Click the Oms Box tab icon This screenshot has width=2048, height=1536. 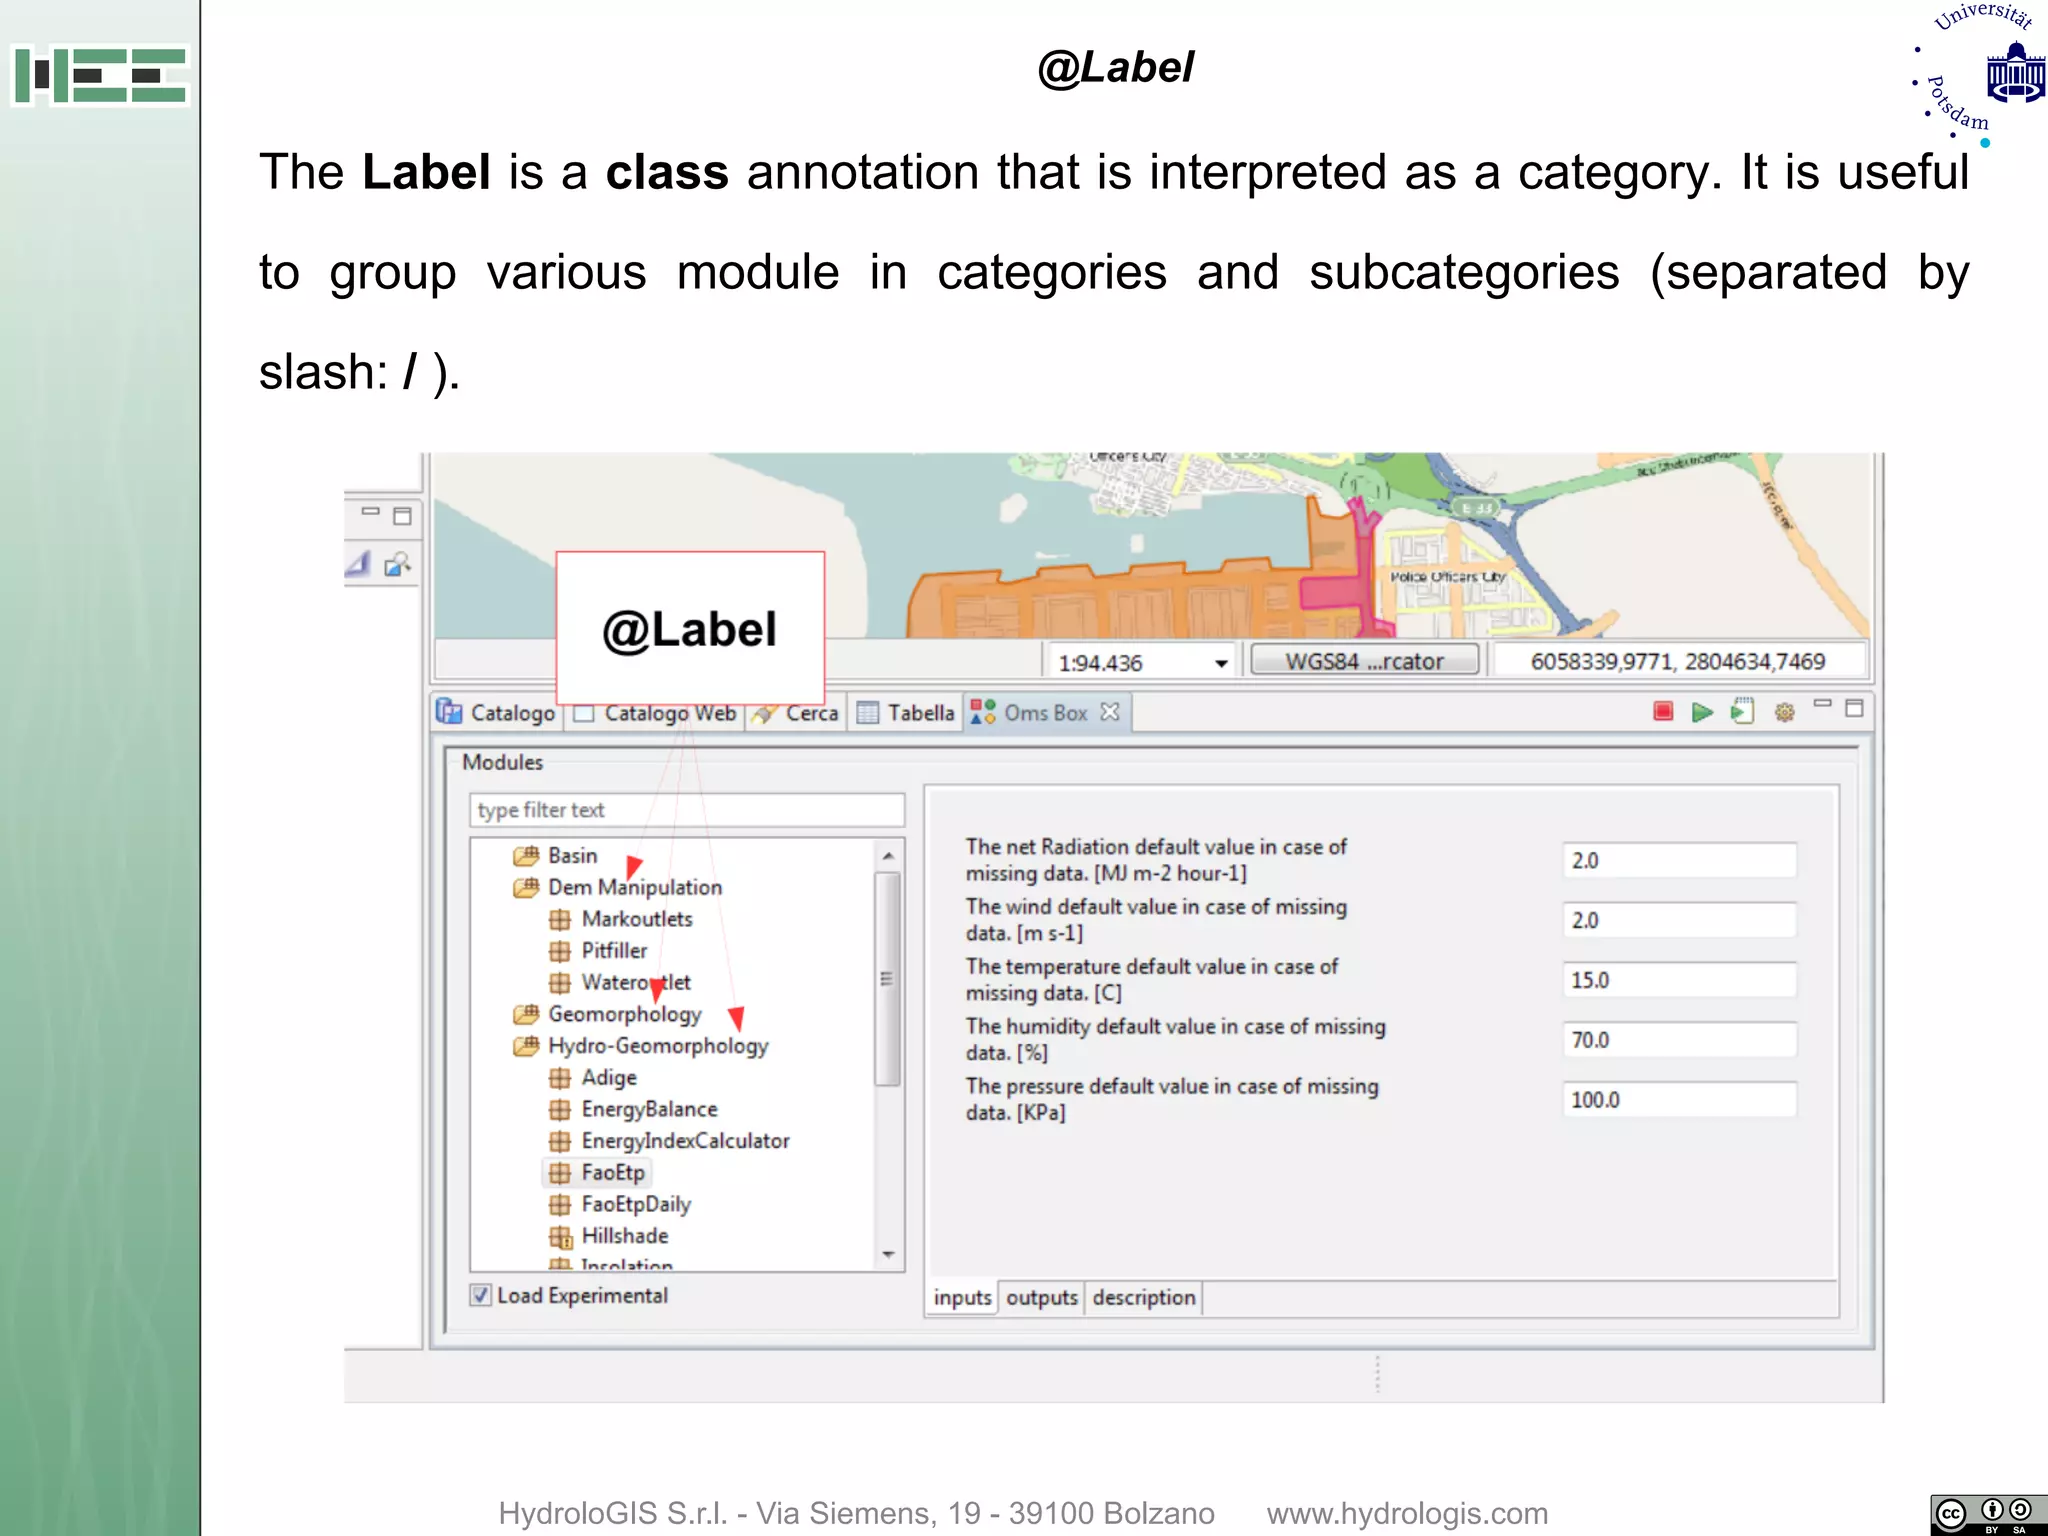tap(983, 711)
